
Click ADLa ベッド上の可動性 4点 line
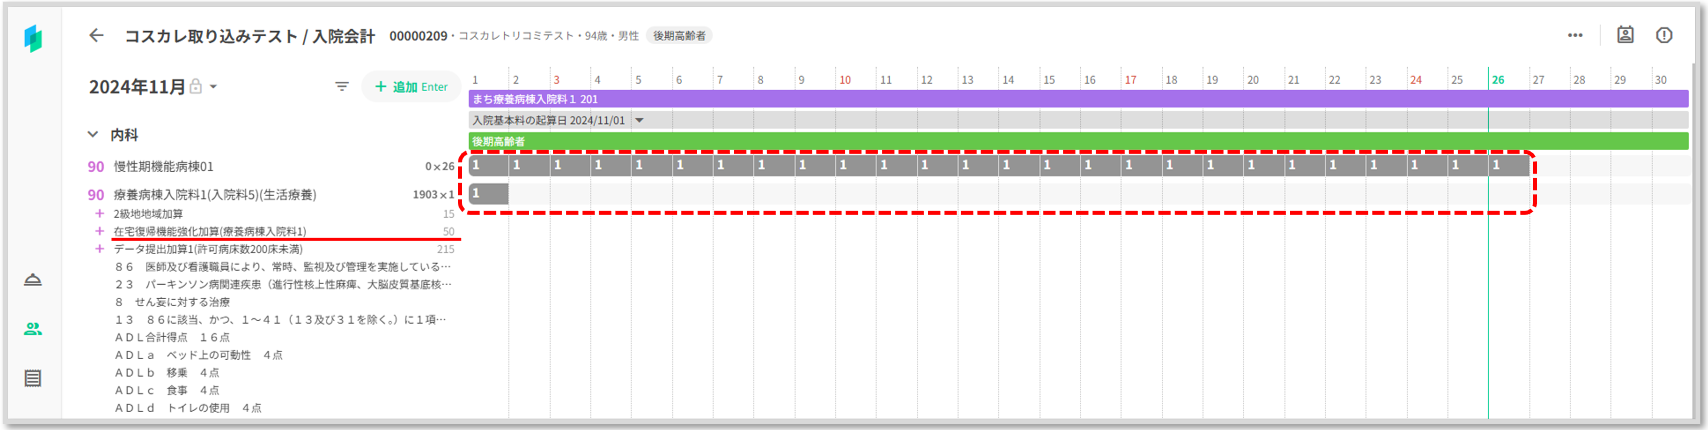(x=198, y=355)
